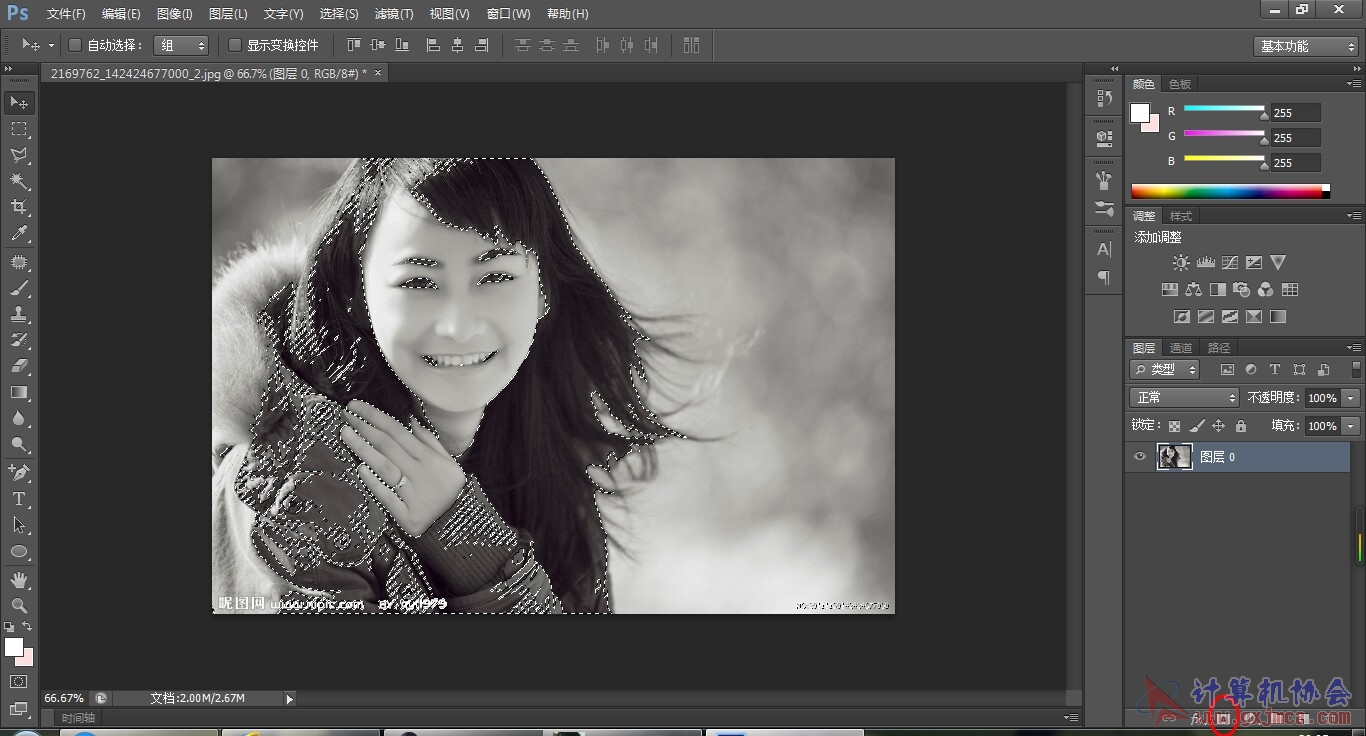This screenshot has width=1366, height=736.
Task: Select the Clone Stamp tool
Action: 19,314
